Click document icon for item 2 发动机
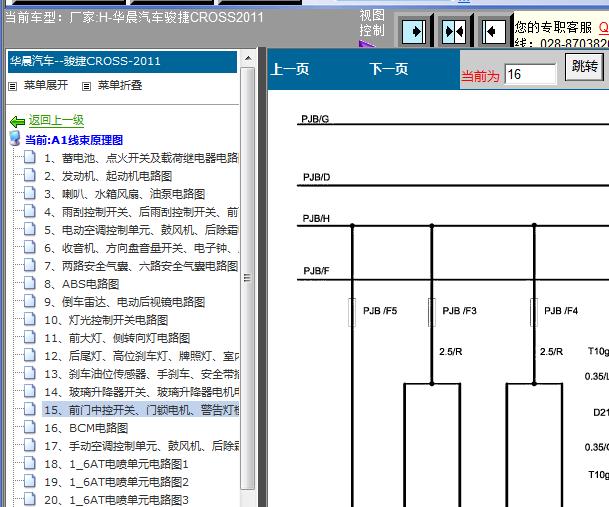The height and width of the screenshot is (507, 609). click(30, 175)
